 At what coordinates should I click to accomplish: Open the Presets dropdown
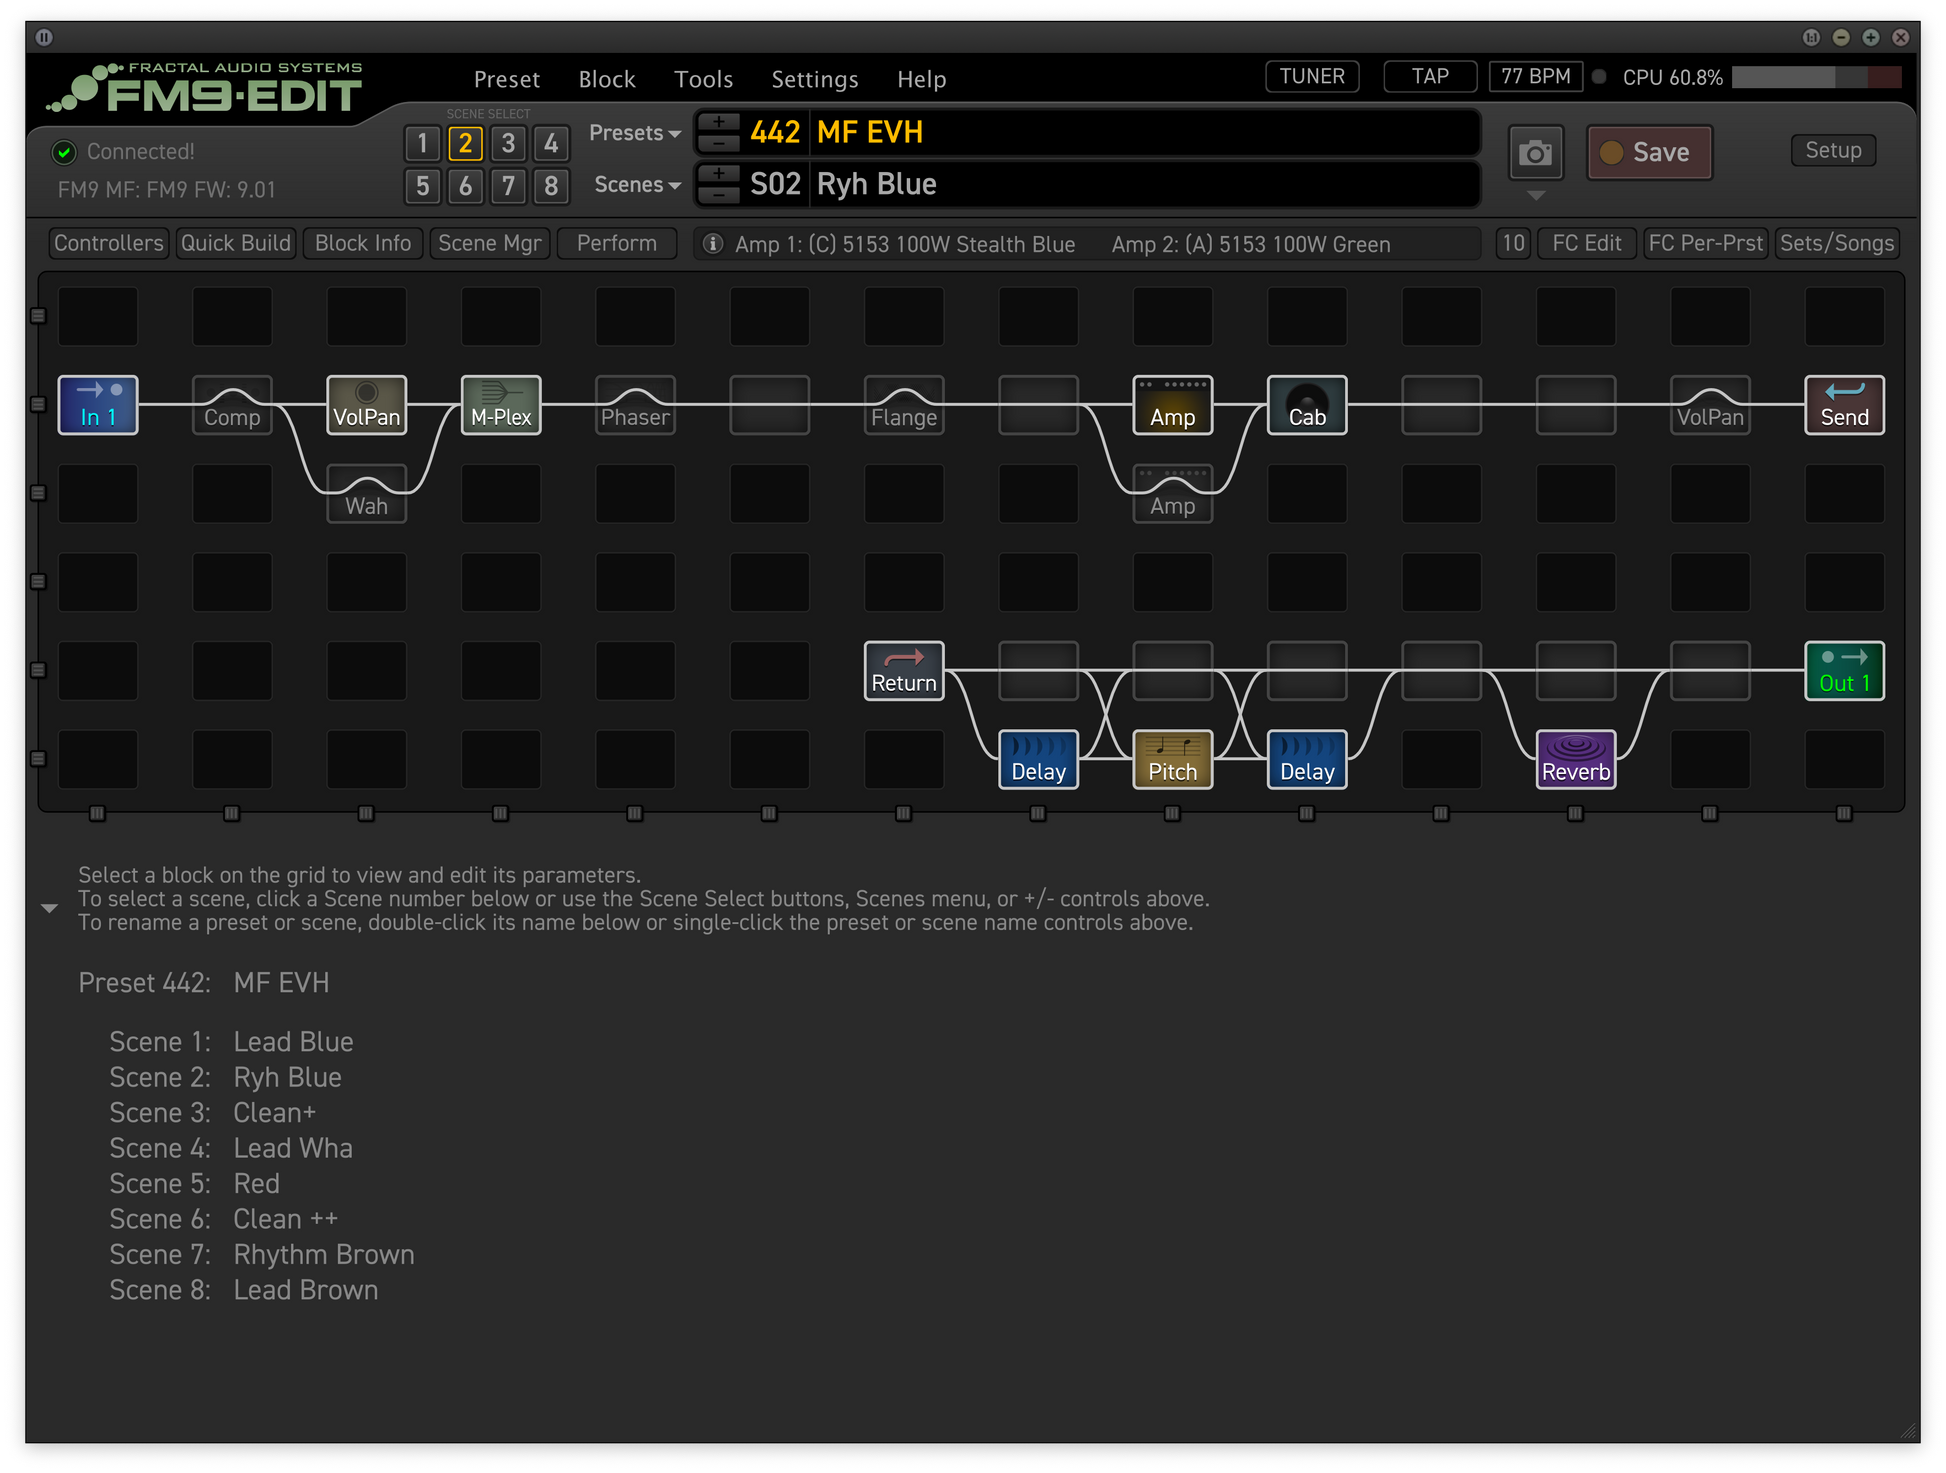click(634, 133)
